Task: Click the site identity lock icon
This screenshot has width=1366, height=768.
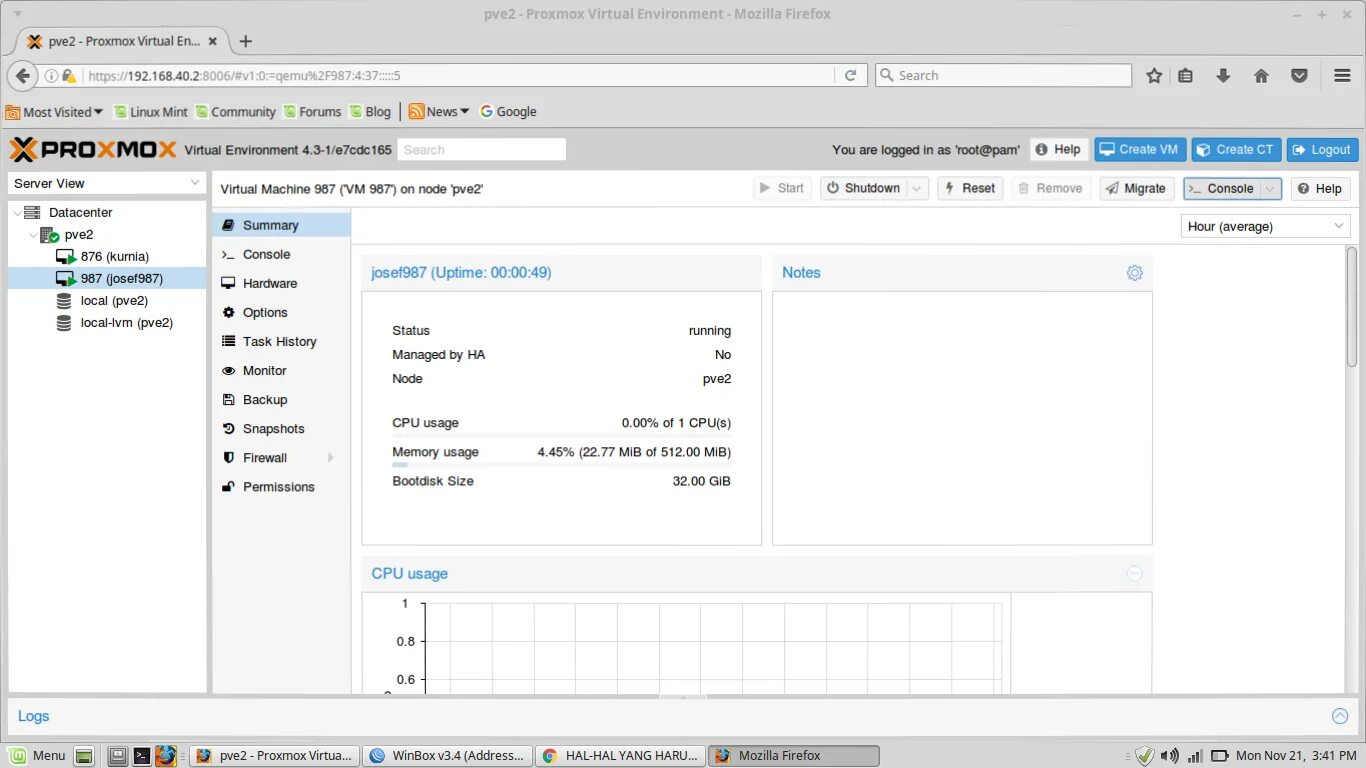Action: click(x=69, y=75)
